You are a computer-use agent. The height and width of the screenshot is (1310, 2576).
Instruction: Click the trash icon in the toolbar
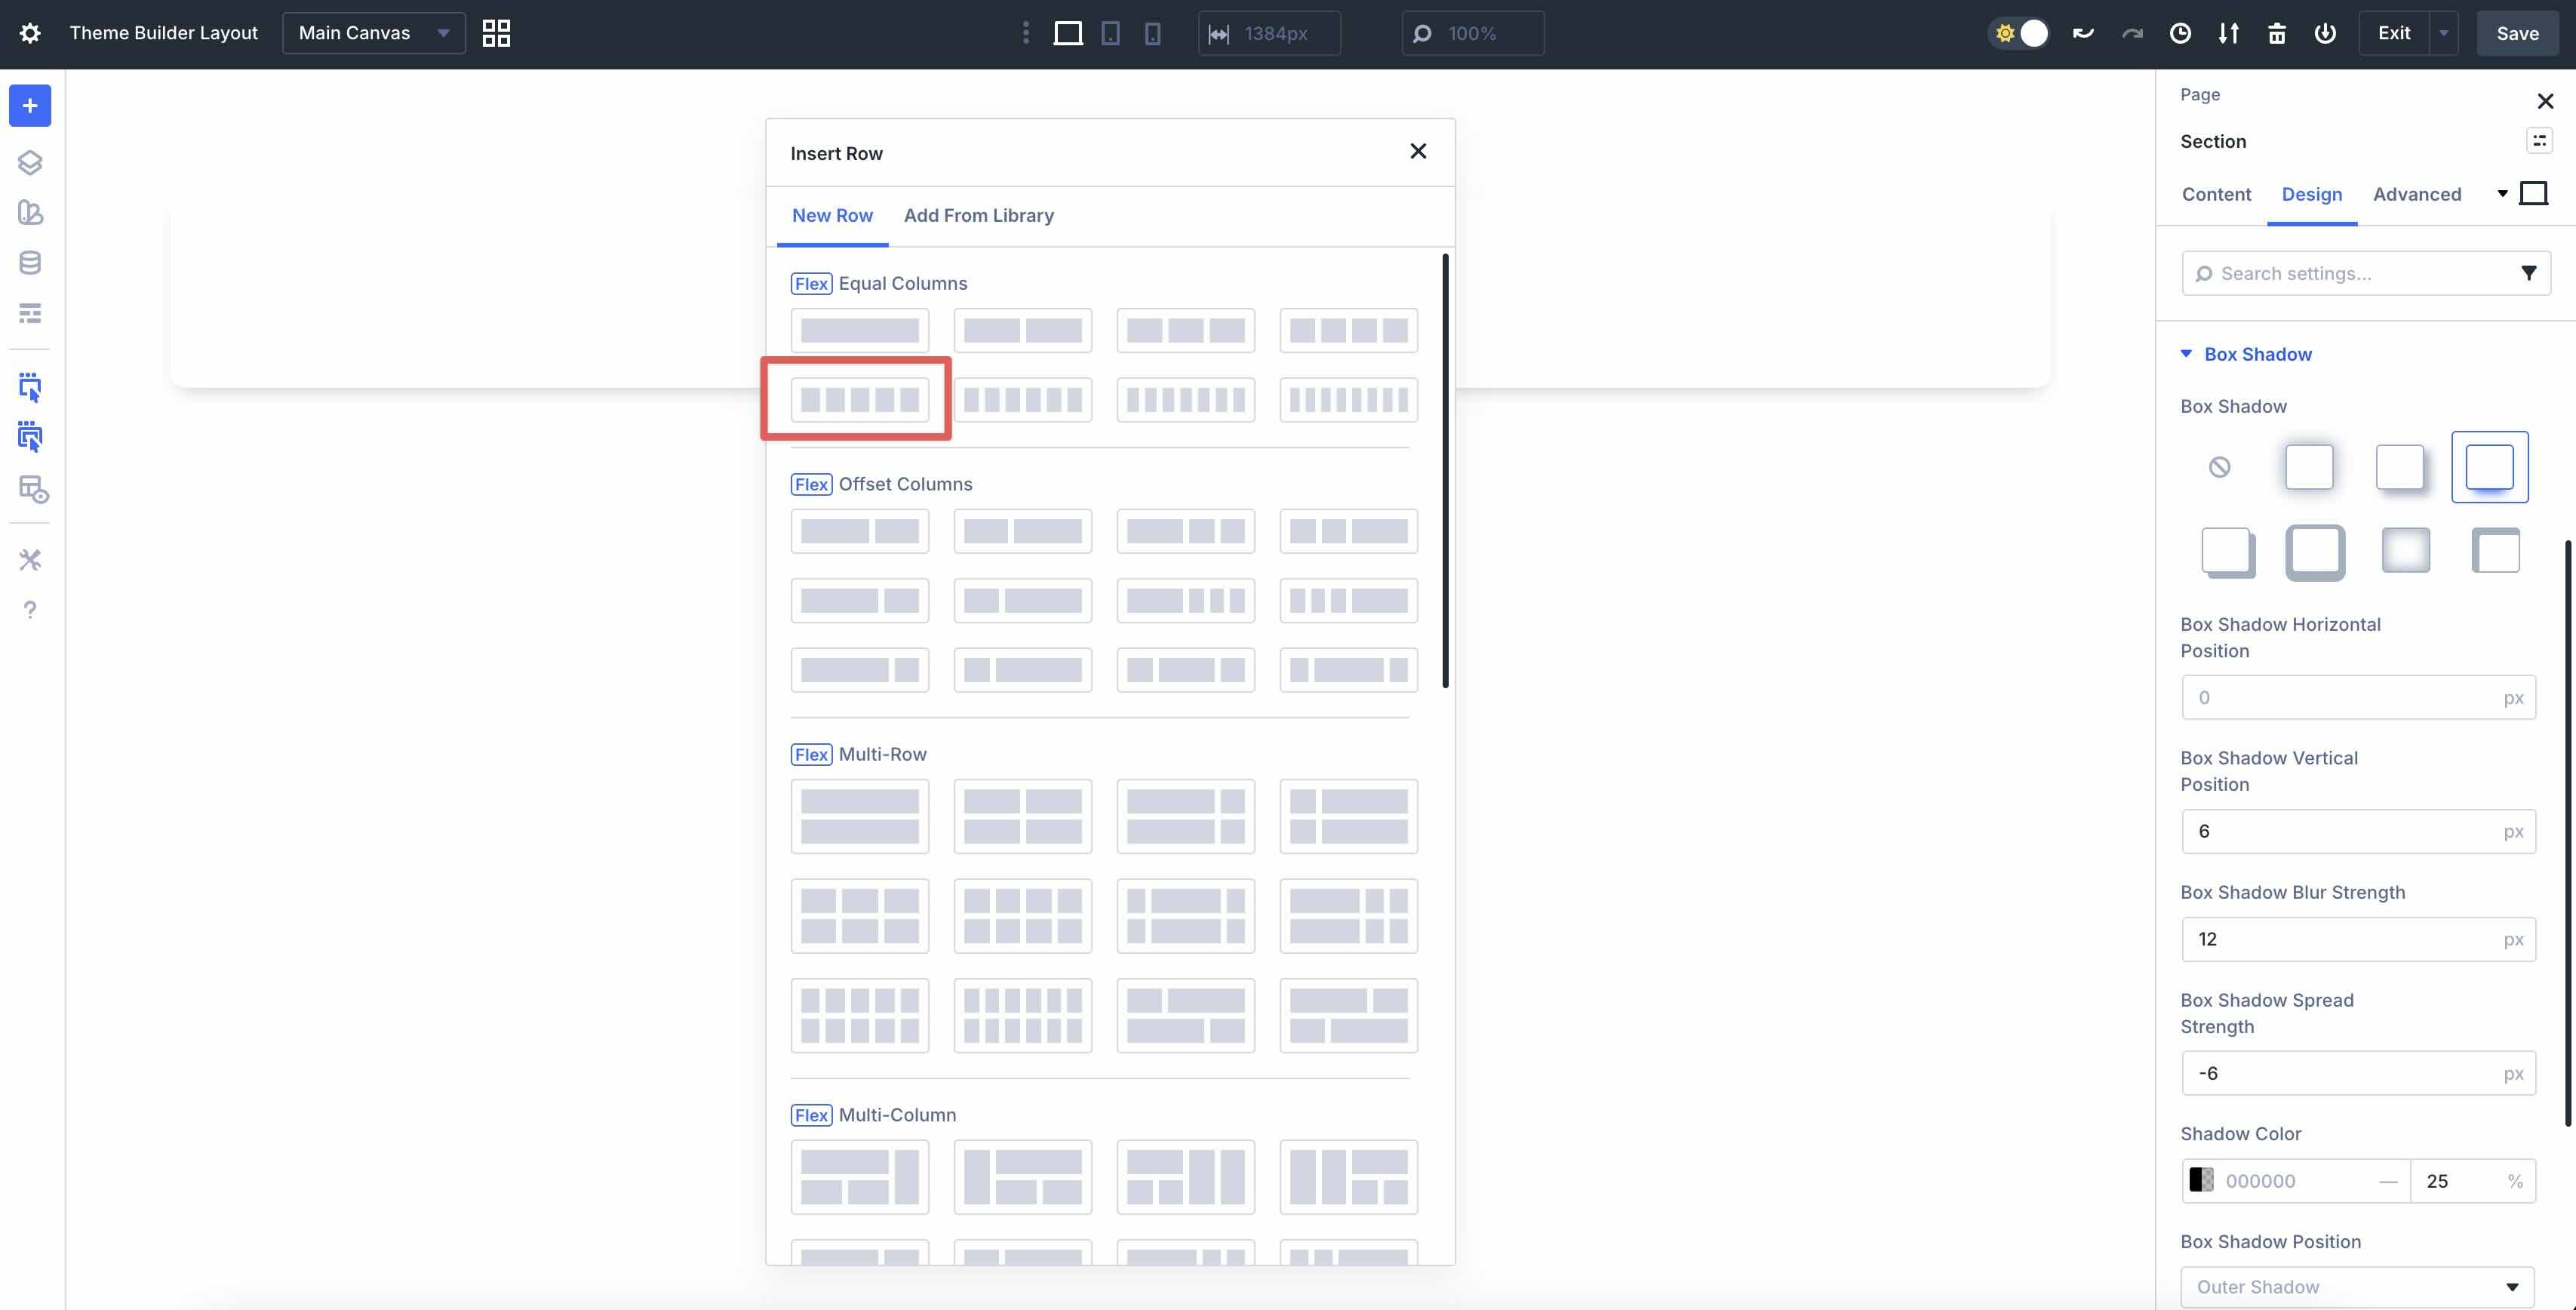click(2277, 33)
